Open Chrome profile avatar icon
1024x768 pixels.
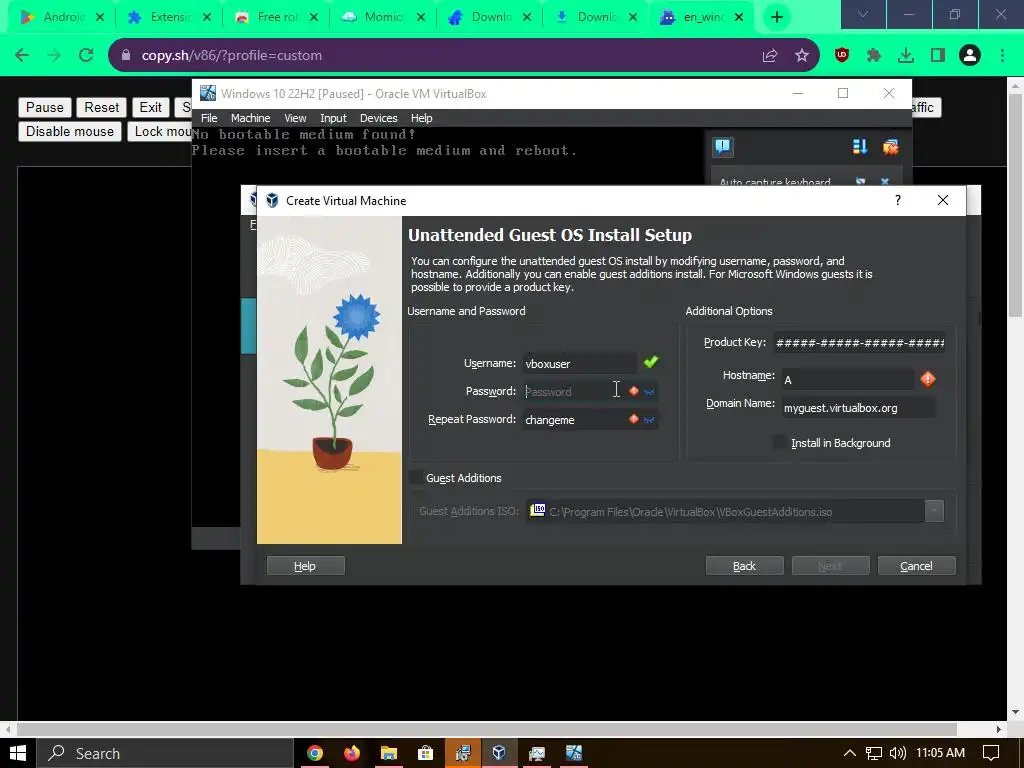[x=970, y=55]
